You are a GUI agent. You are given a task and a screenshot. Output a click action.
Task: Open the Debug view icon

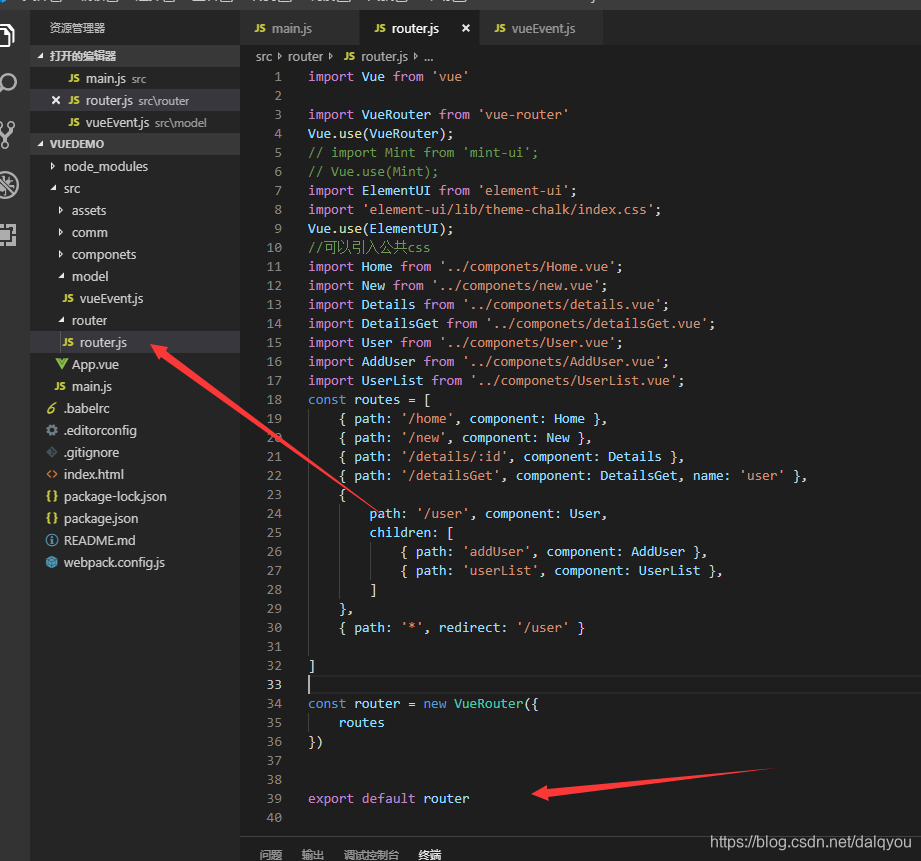pyautogui.click(x=8, y=185)
